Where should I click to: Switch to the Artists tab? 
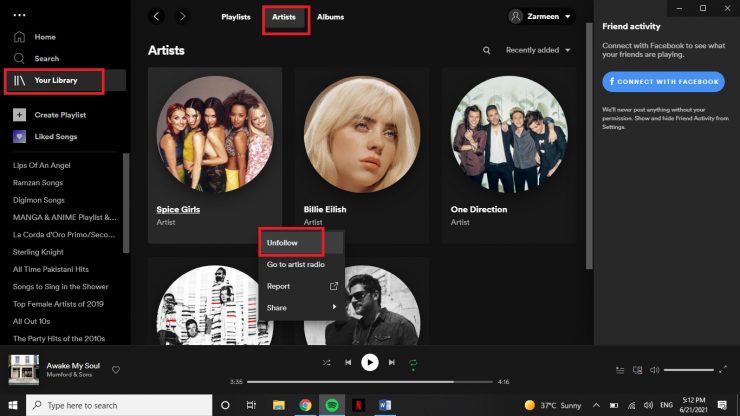tap(284, 17)
